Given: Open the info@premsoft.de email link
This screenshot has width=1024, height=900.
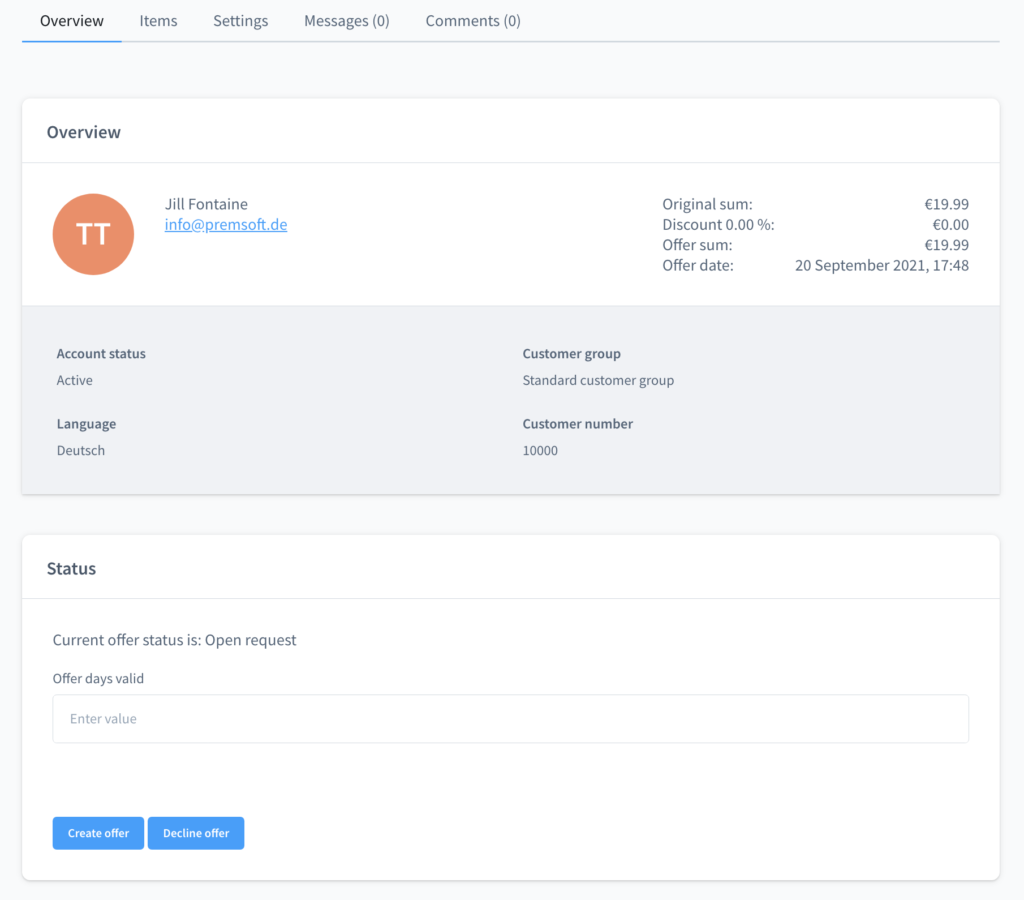Looking at the screenshot, I should point(226,225).
